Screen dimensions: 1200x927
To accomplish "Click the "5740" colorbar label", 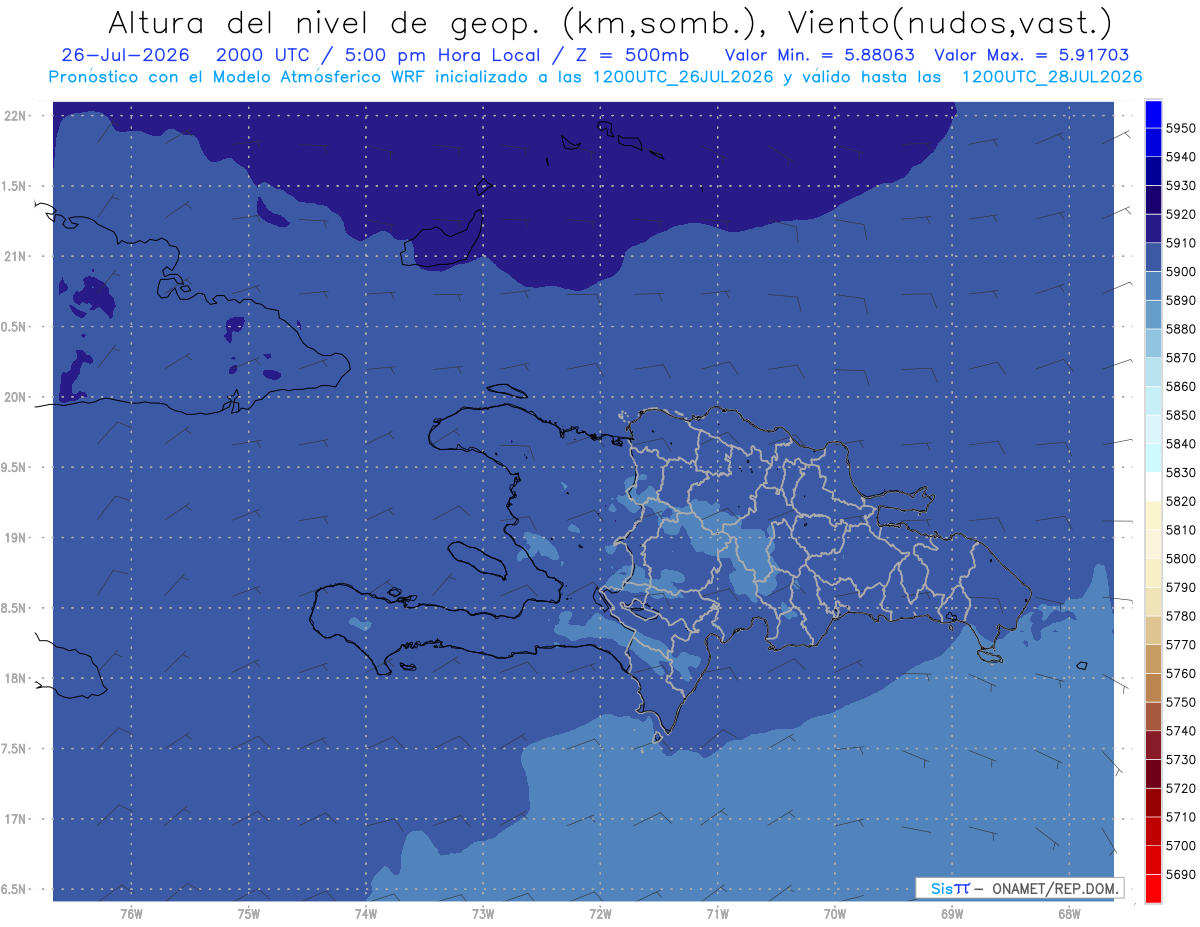I will coord(1181,731).
